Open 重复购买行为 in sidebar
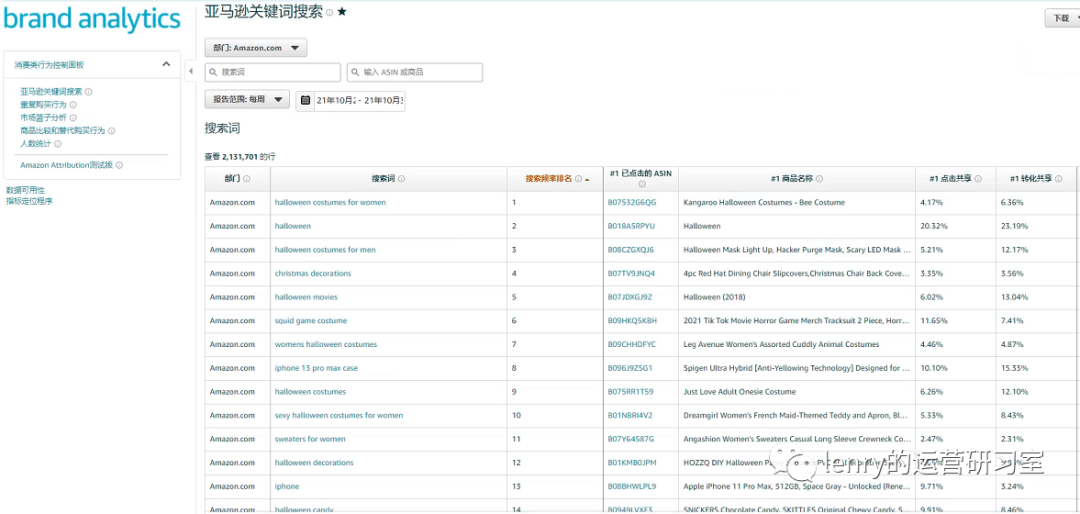The width and height of the screenshot is (1080, 514). point(43,105)
